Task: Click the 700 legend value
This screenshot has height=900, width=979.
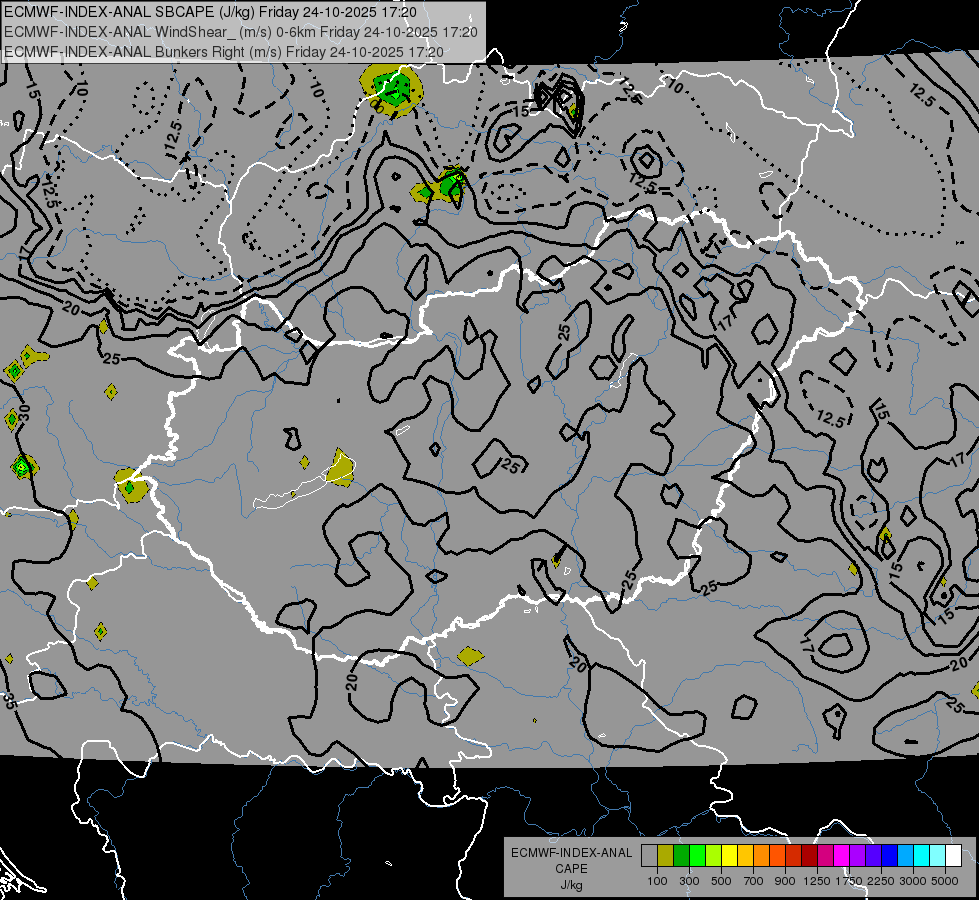Action: pyautogui.click(x=754, y=881)
